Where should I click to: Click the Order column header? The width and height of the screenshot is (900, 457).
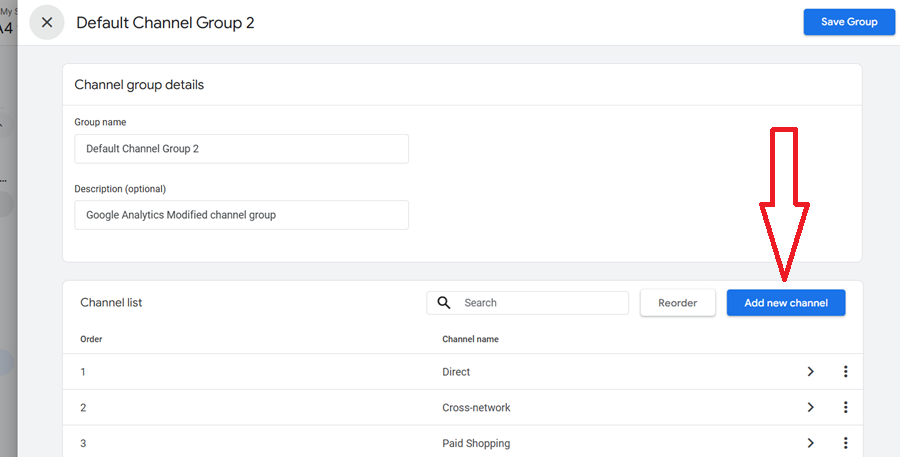91,339
